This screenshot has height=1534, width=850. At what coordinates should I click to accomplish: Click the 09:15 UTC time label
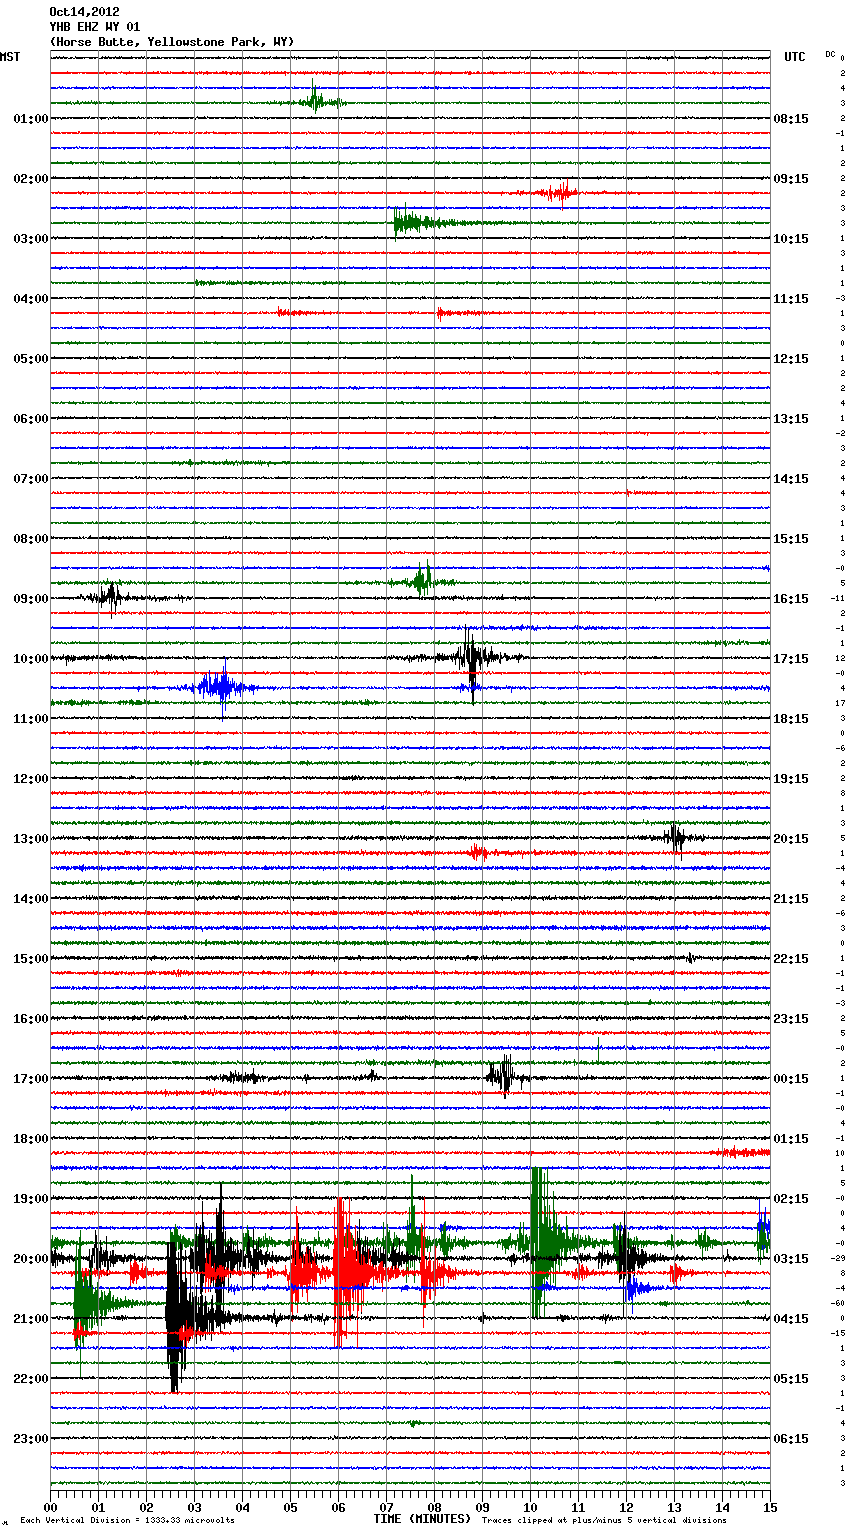tap(791, 179)
